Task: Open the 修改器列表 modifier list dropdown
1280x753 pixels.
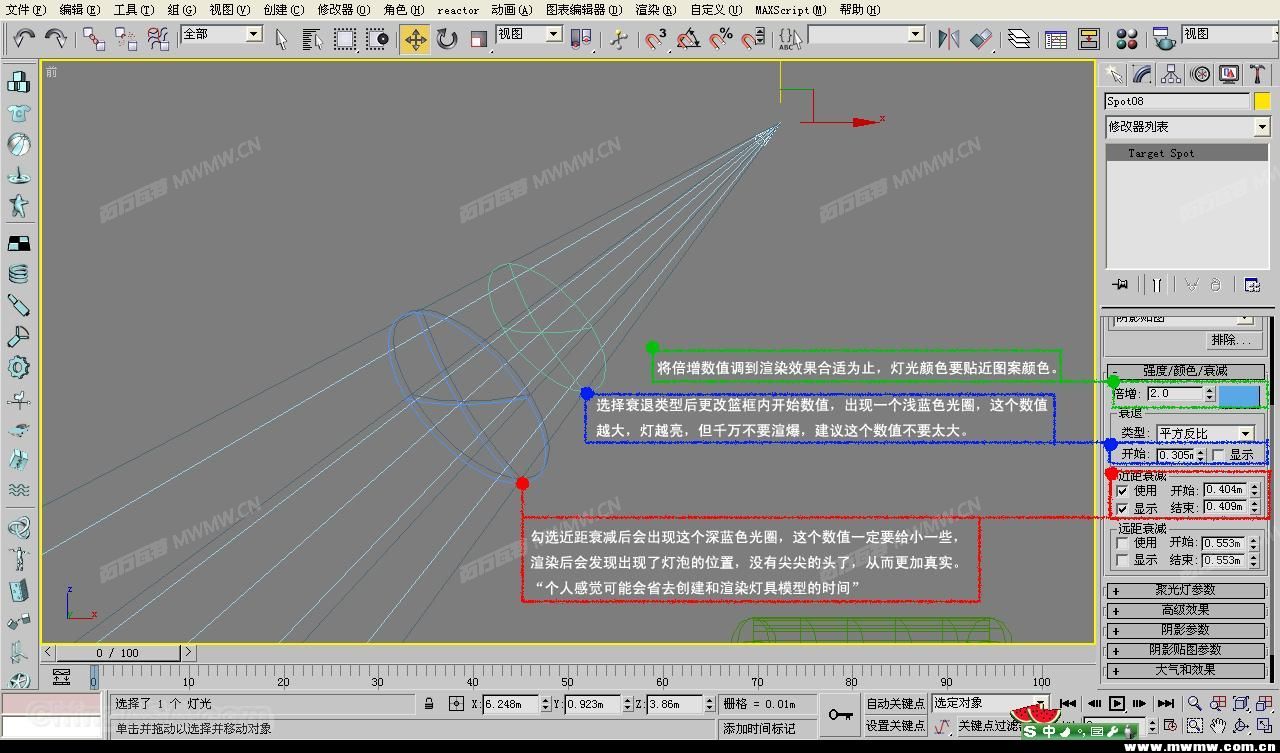Action: tap(1187, 127)
